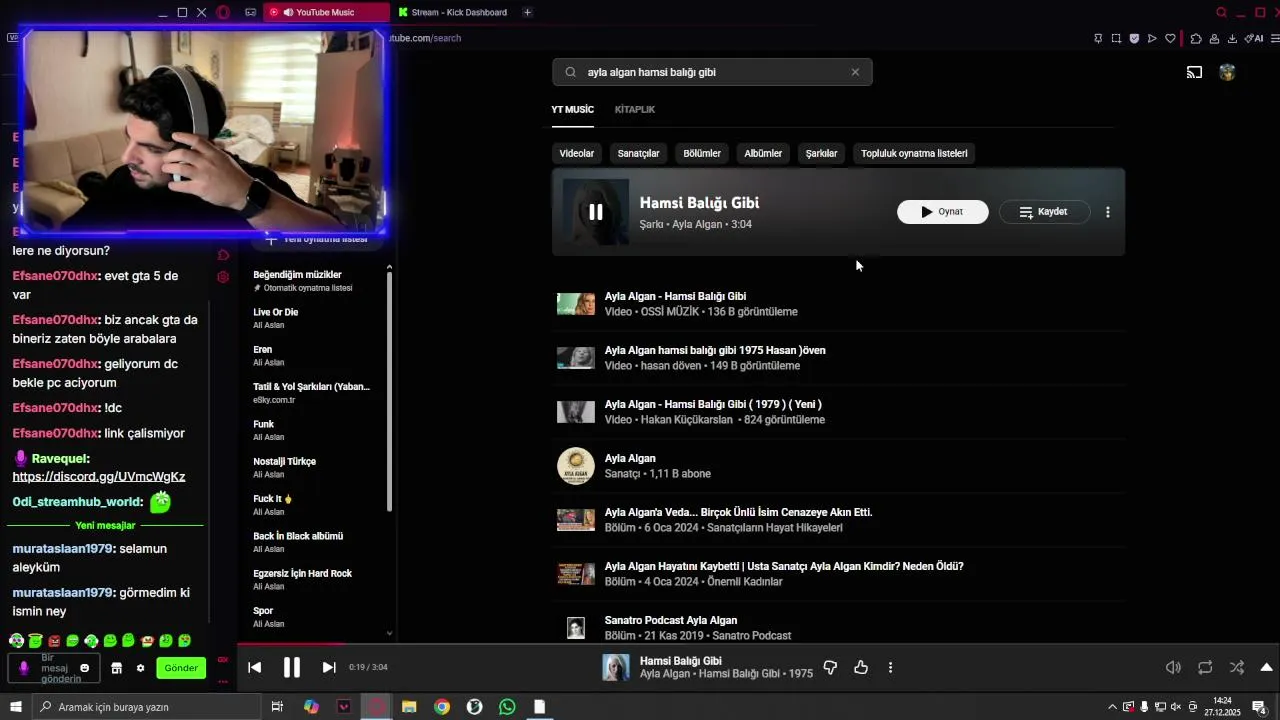
Task: Open top result three-dot options menu
Action: click(x=1107, y=212)
